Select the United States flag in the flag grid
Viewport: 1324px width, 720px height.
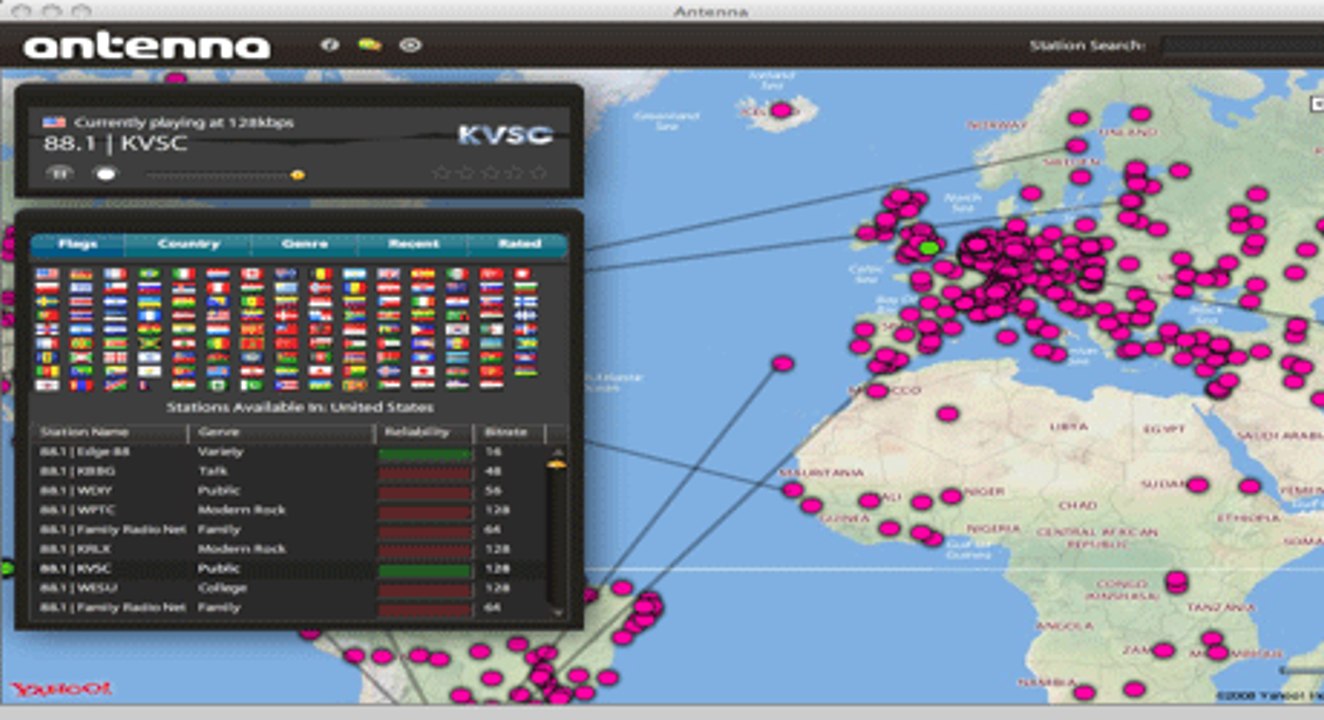(x=47, y=274)
